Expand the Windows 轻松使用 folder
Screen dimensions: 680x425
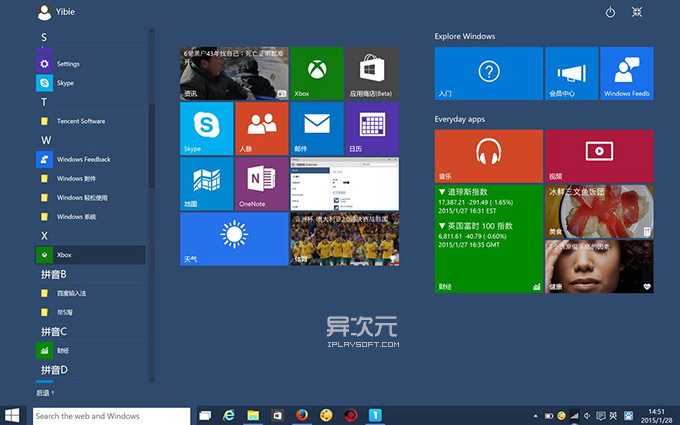point(90,197)
